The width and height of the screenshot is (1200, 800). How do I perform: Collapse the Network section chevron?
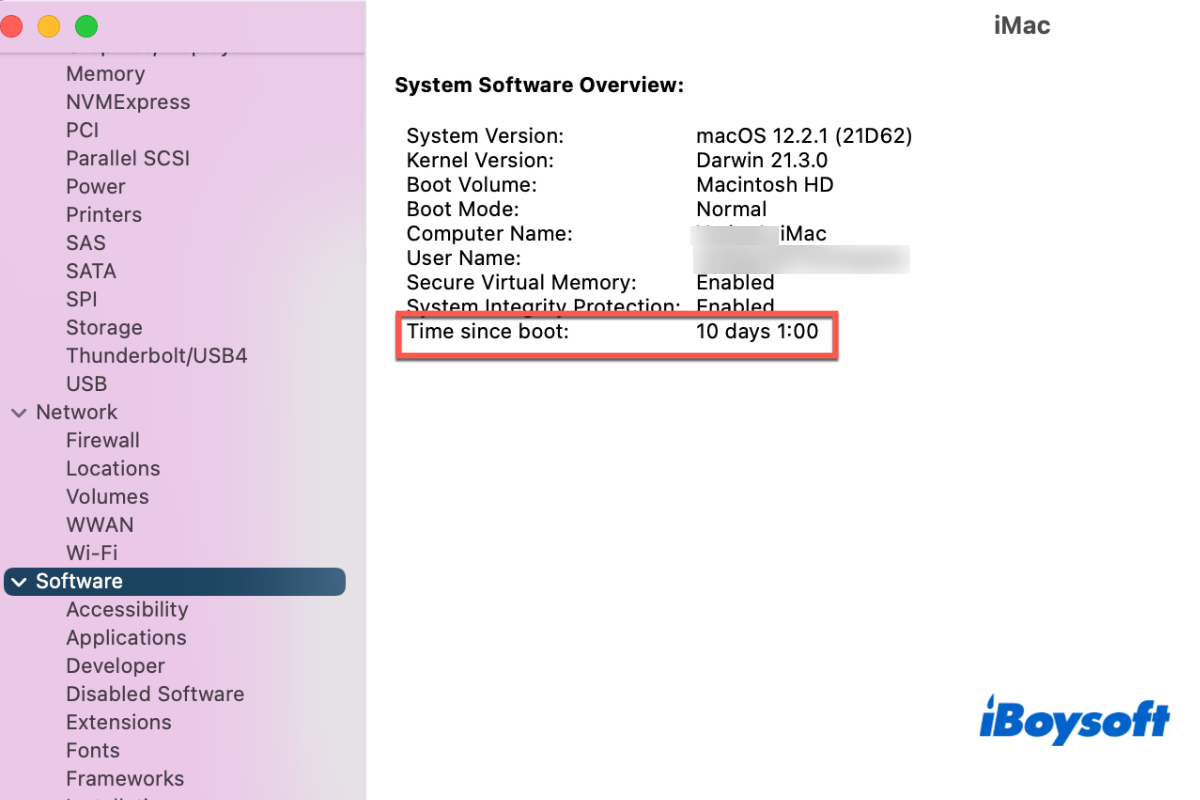pos(19,413)
